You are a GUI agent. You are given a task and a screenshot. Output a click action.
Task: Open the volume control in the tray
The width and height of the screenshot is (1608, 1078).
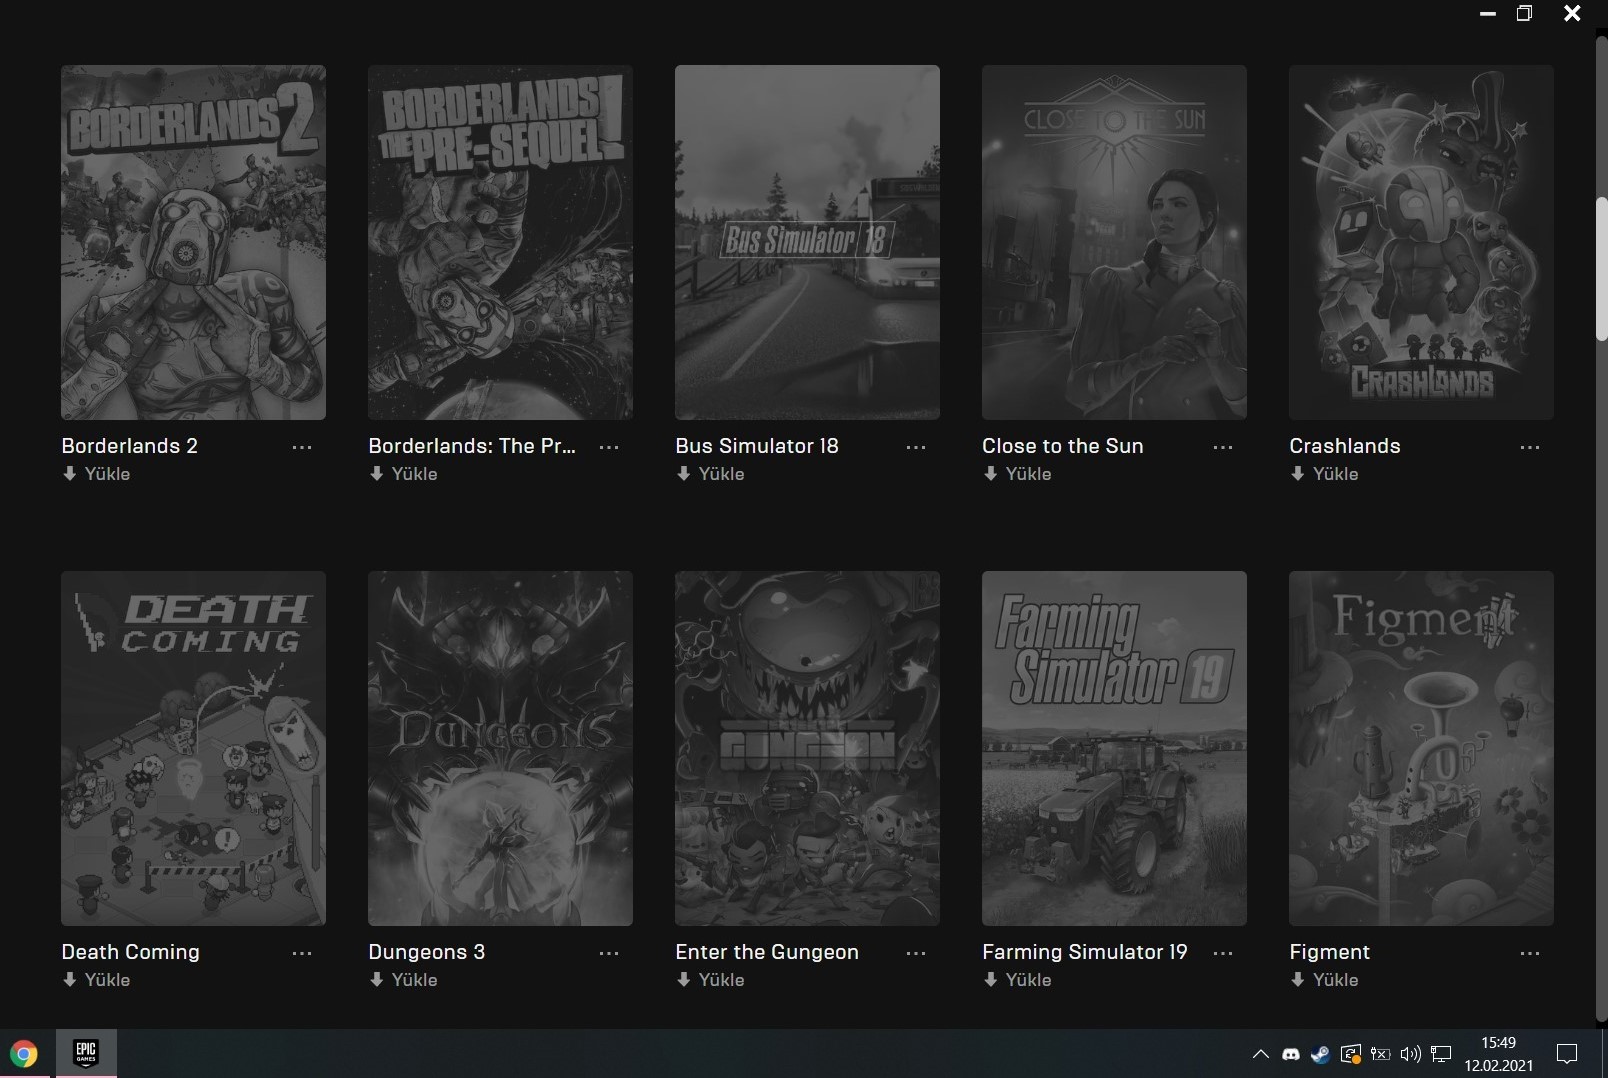pyautogui.click(x=1411, y=1054)
